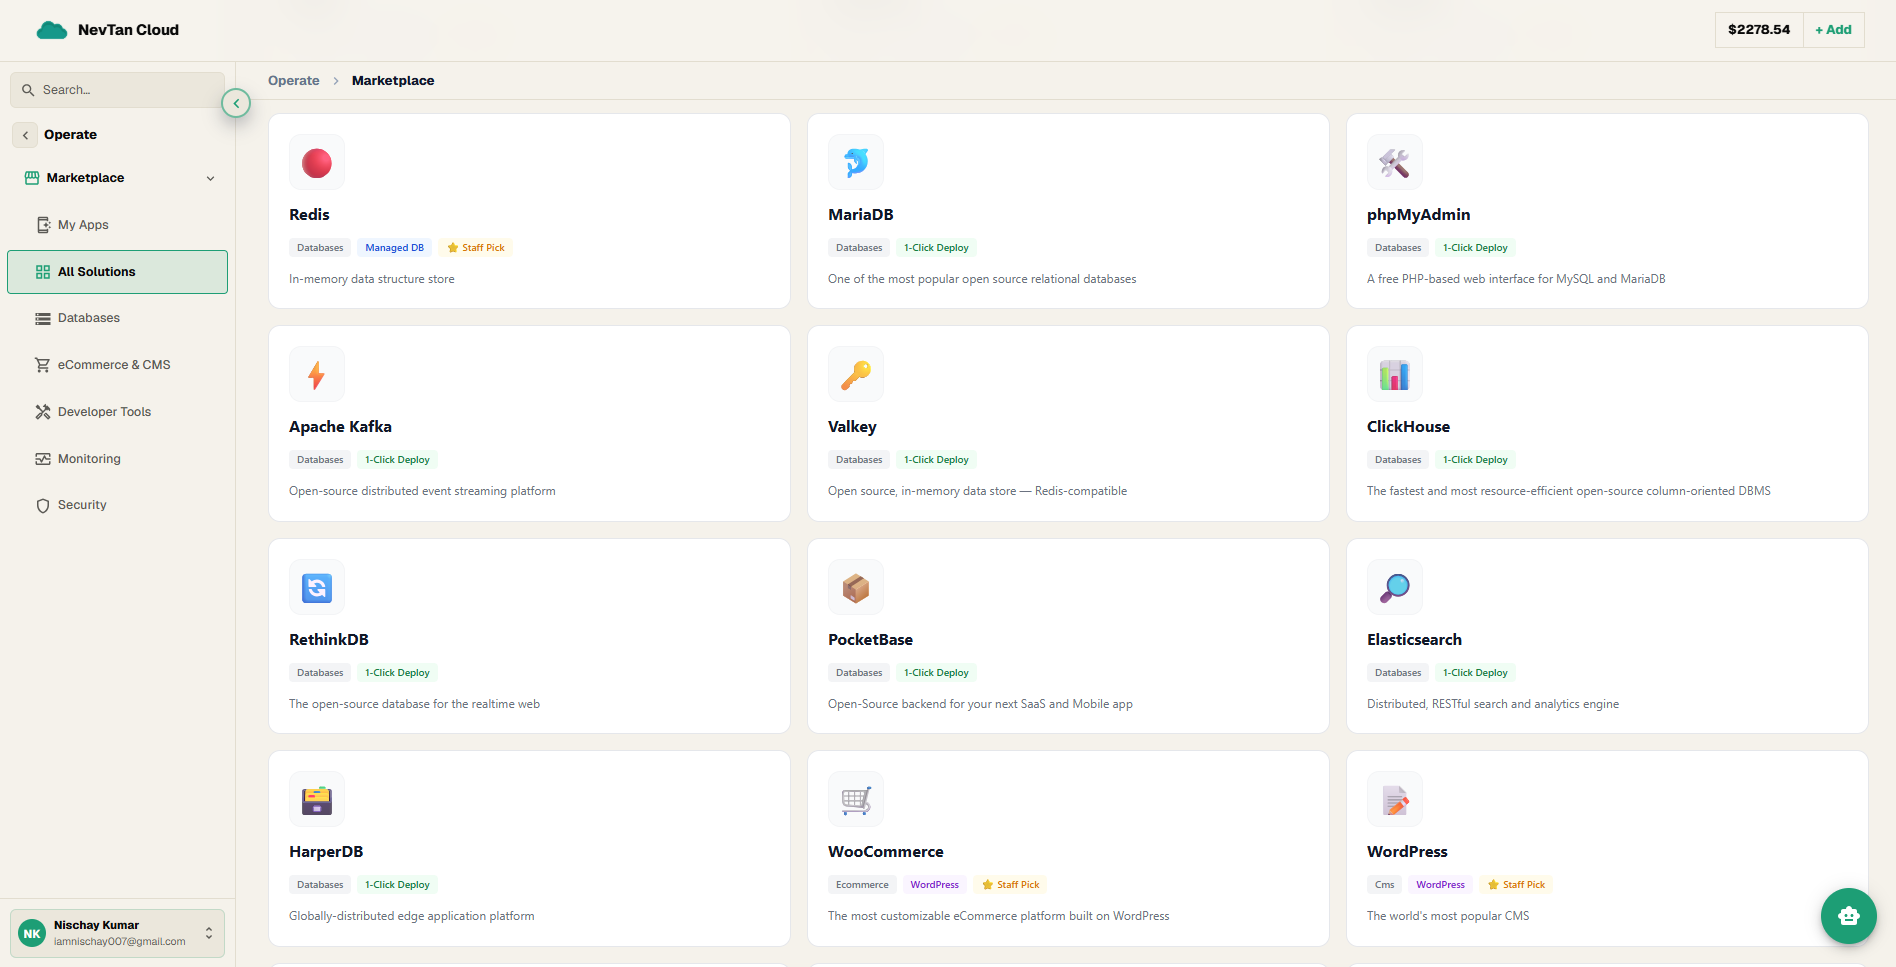Click the Ecommerce tag on WooCommerce
The width and height of the screenshot is (1896, 967).
[862, 885]
